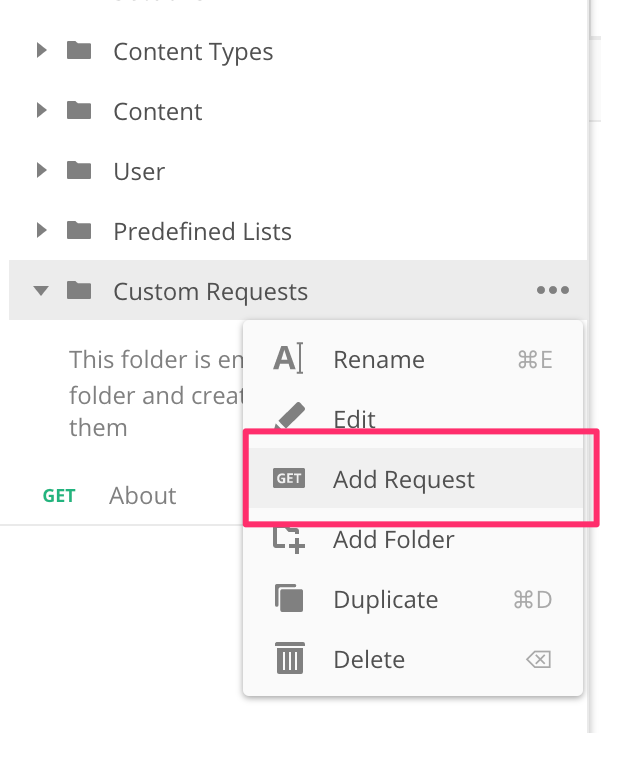Viewport: 642px width, 774px height.
Task: Select the Predefined Lists folder label
Action: pos(202,231)
